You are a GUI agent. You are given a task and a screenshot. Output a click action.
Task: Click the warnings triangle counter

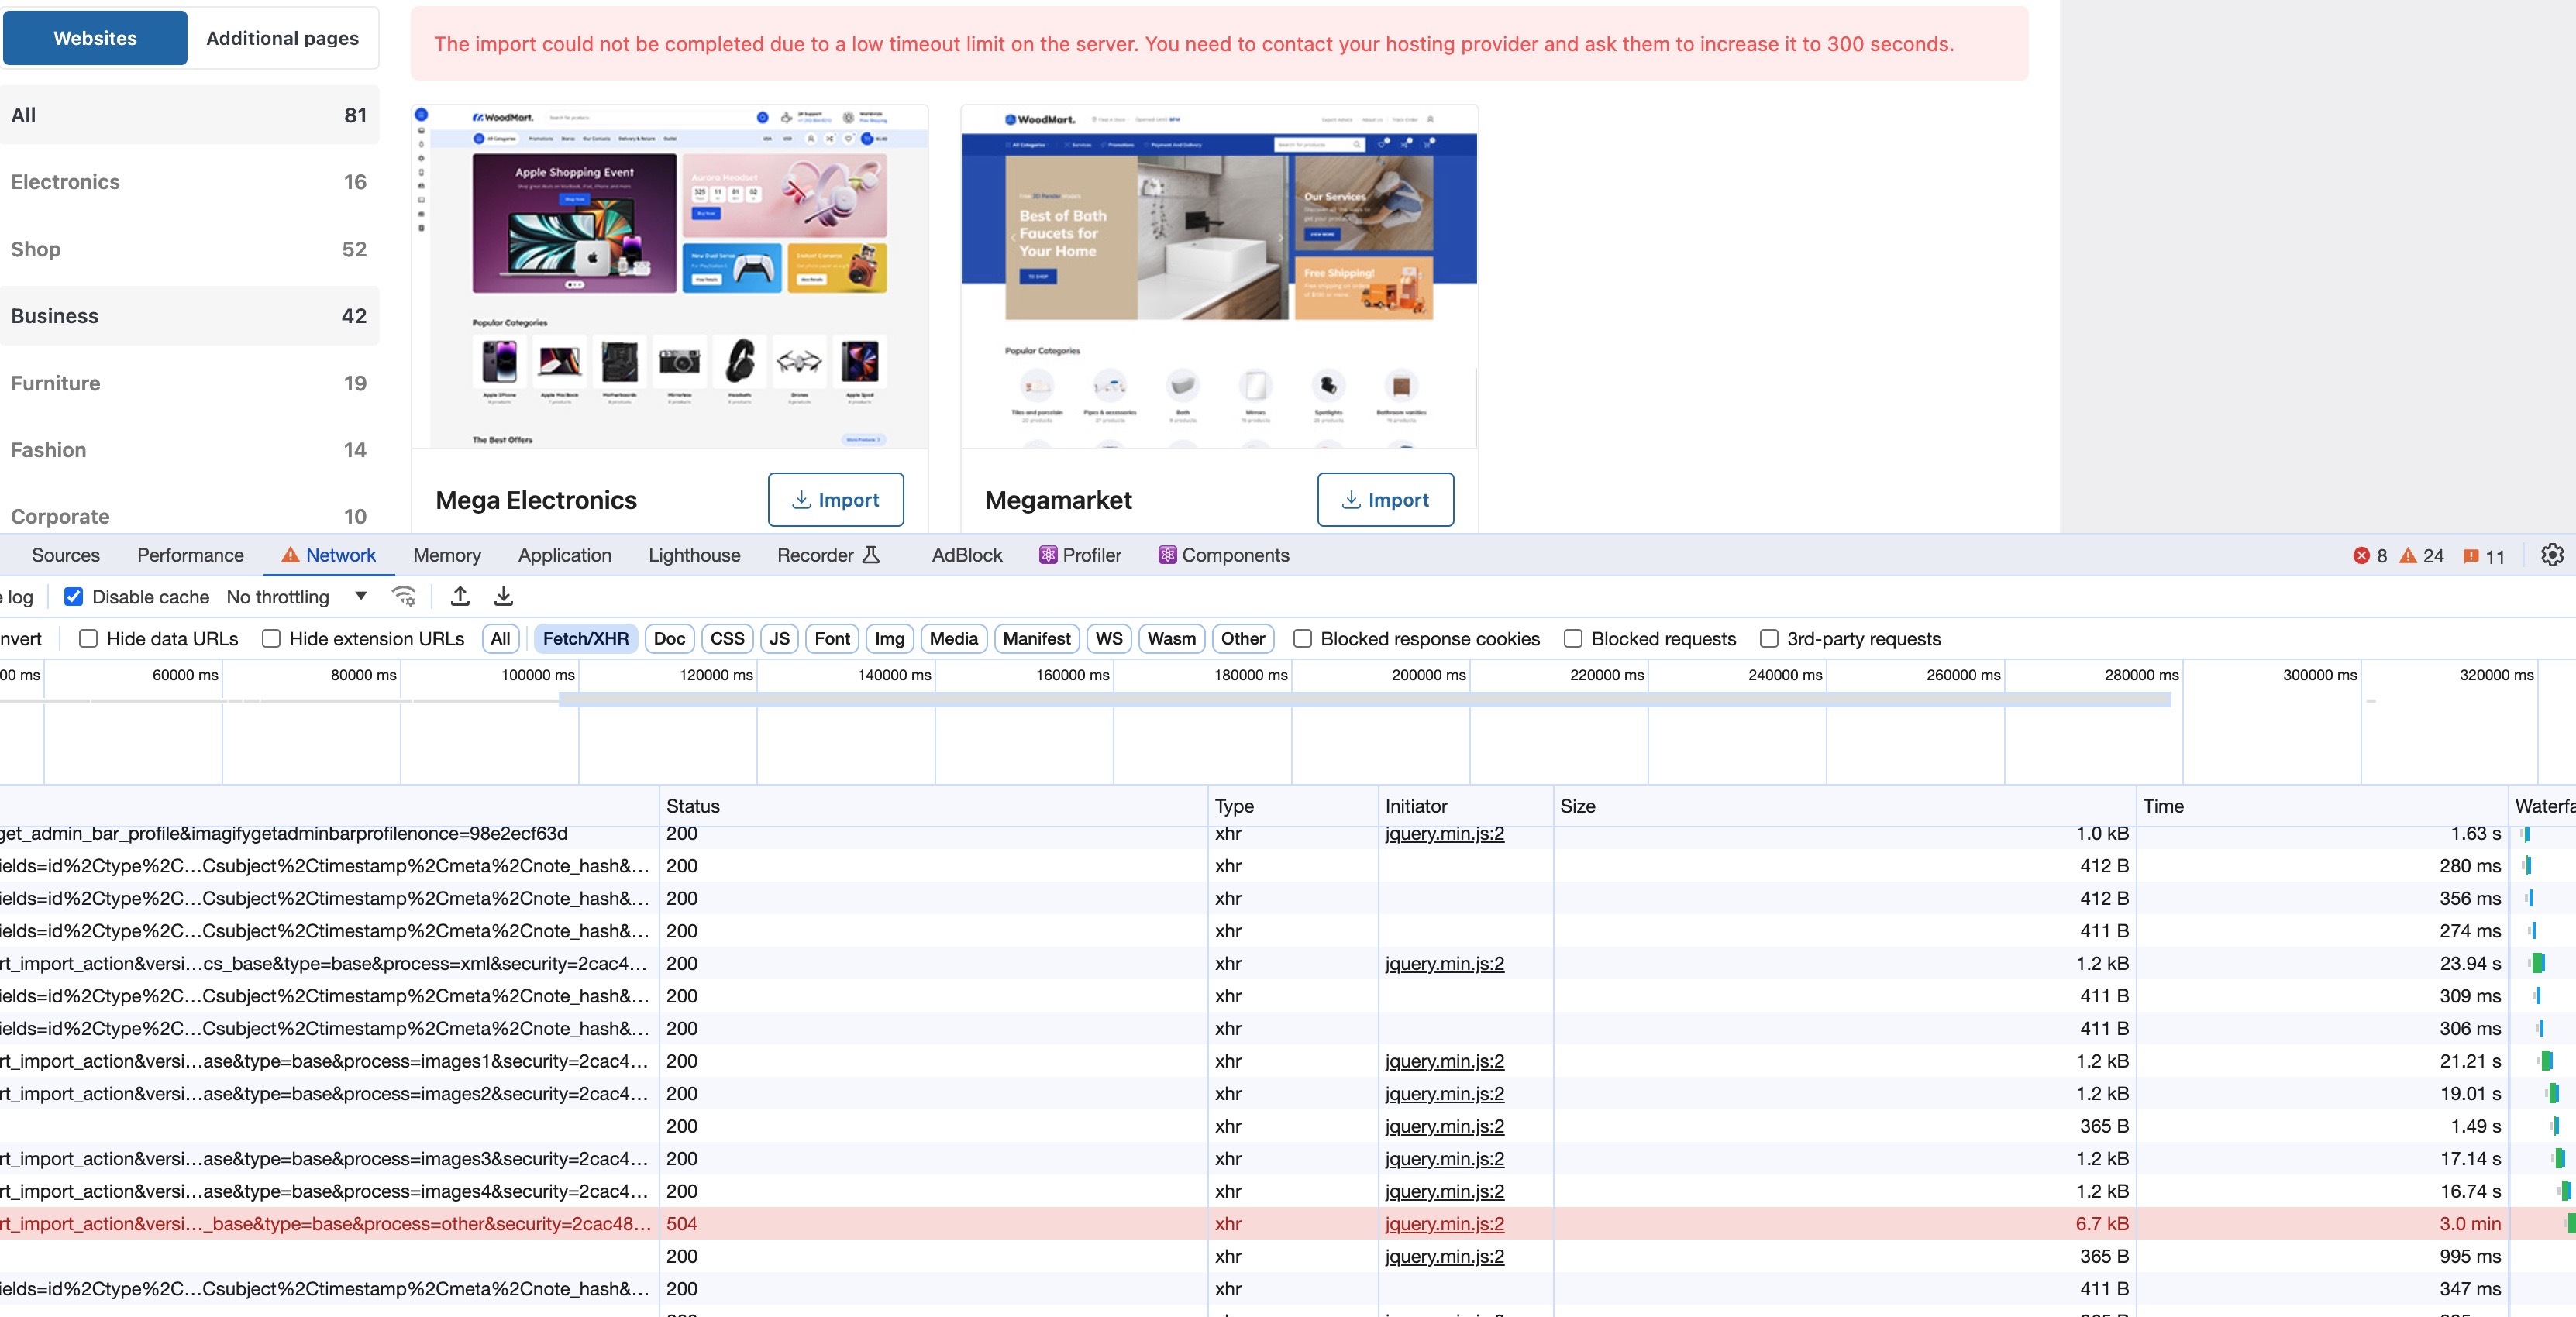pyautogui.click(x=2421, y=556)
